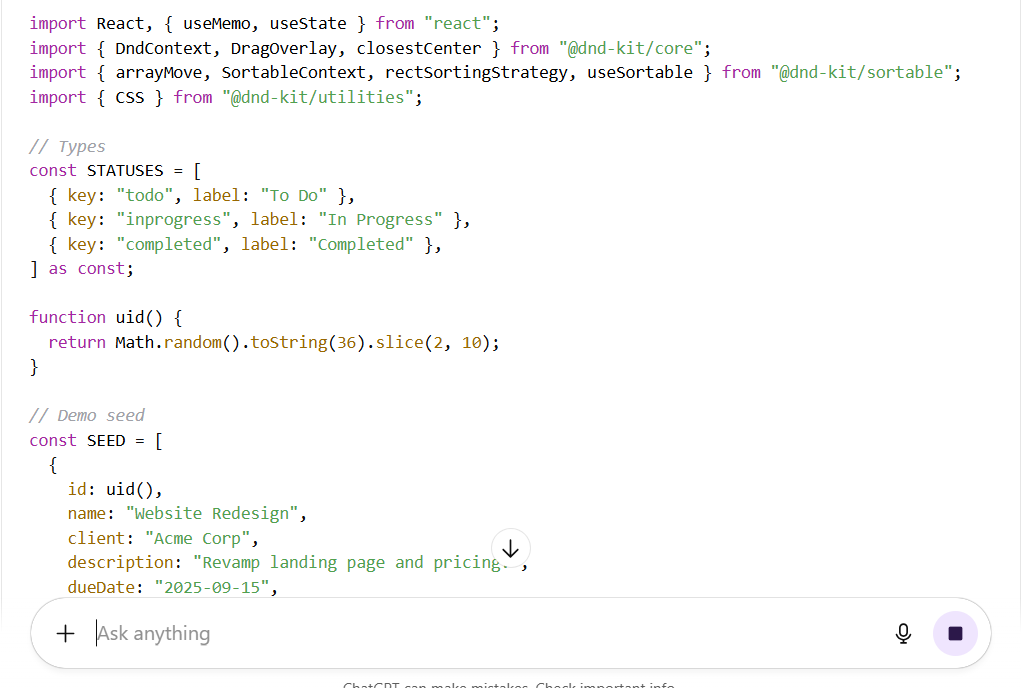The width and height of the screenshot is (1021, 688).
Task: Click the plus attach icon in composer
Action: [65, 633]
